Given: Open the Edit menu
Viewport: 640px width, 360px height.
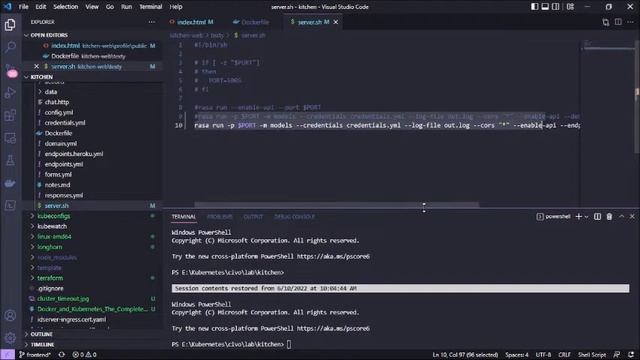Looking at the screenshot, I should [40, 7].
